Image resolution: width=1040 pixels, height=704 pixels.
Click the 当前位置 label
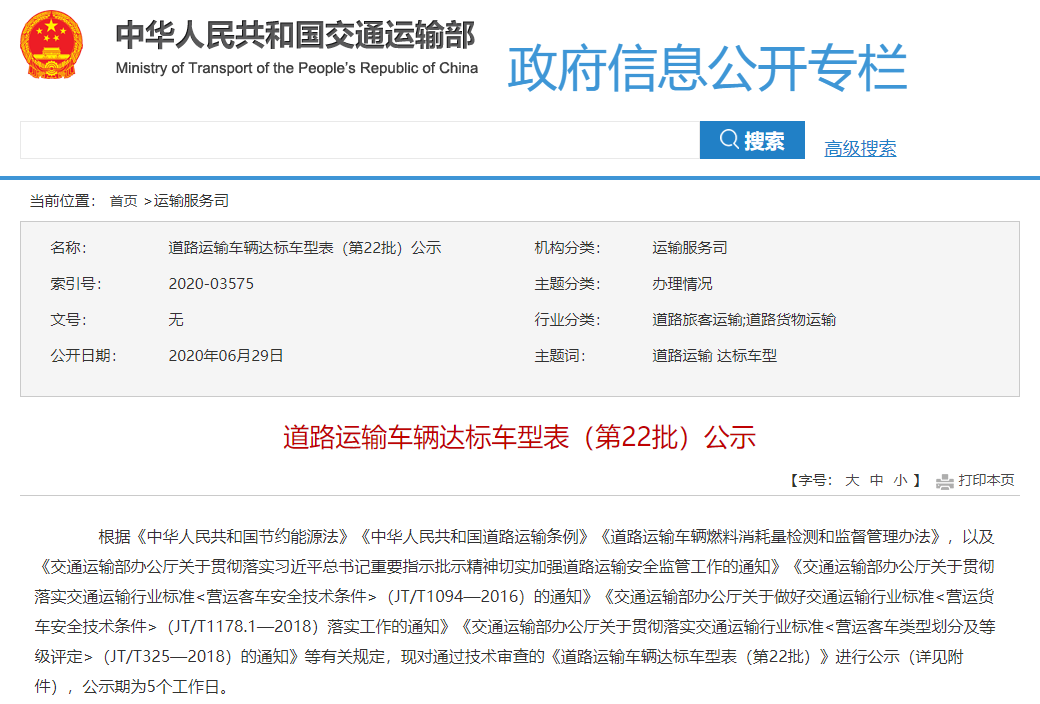62,200
